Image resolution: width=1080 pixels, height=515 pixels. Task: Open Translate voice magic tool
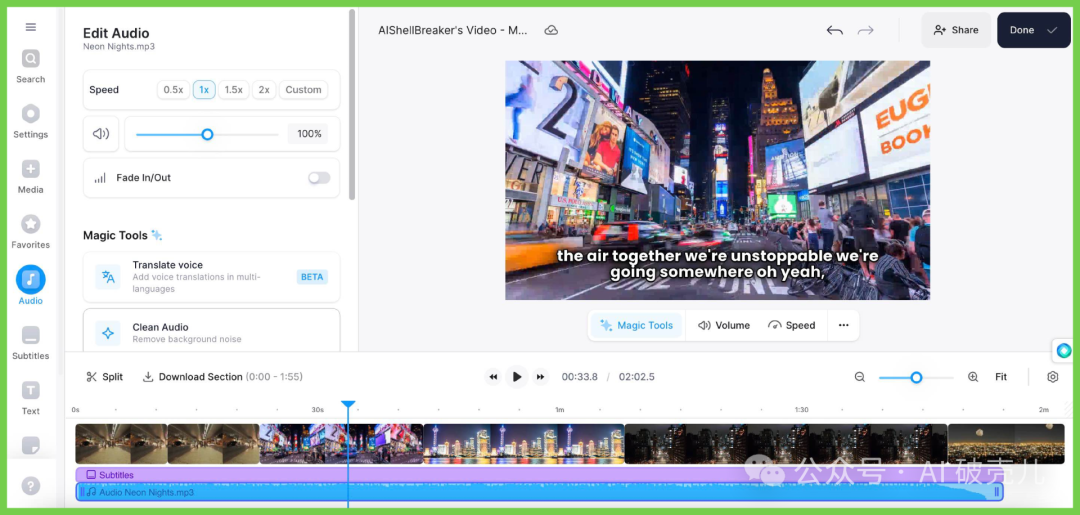211,277
